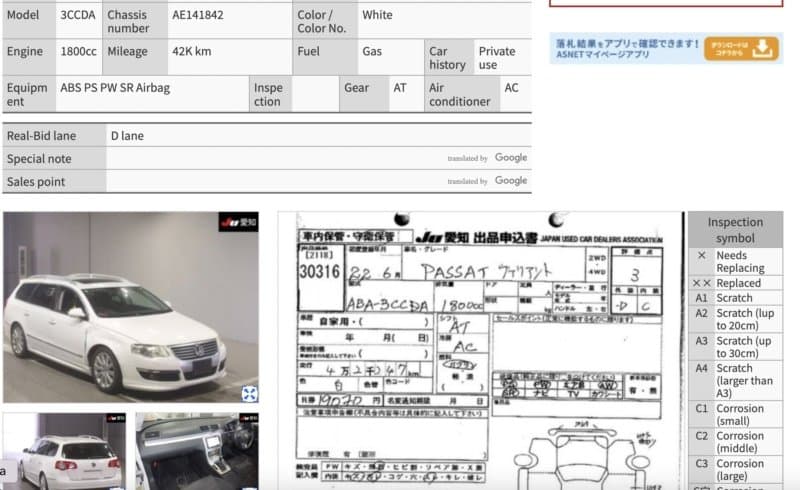This screenshot has height=490, width=800.
Task: Click the A4 Scratch larger than A3 row
Action: (735, 380)
